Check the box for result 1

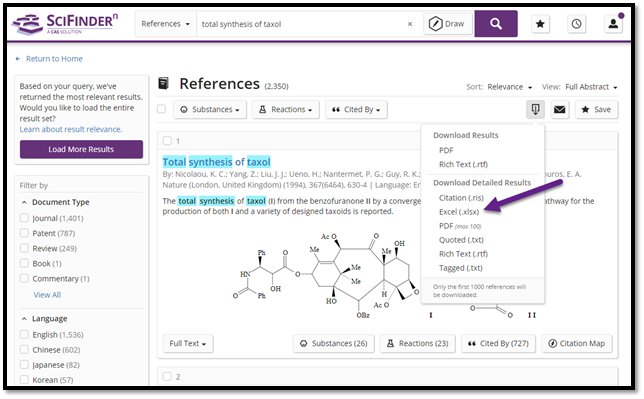(x=167, y=141)
